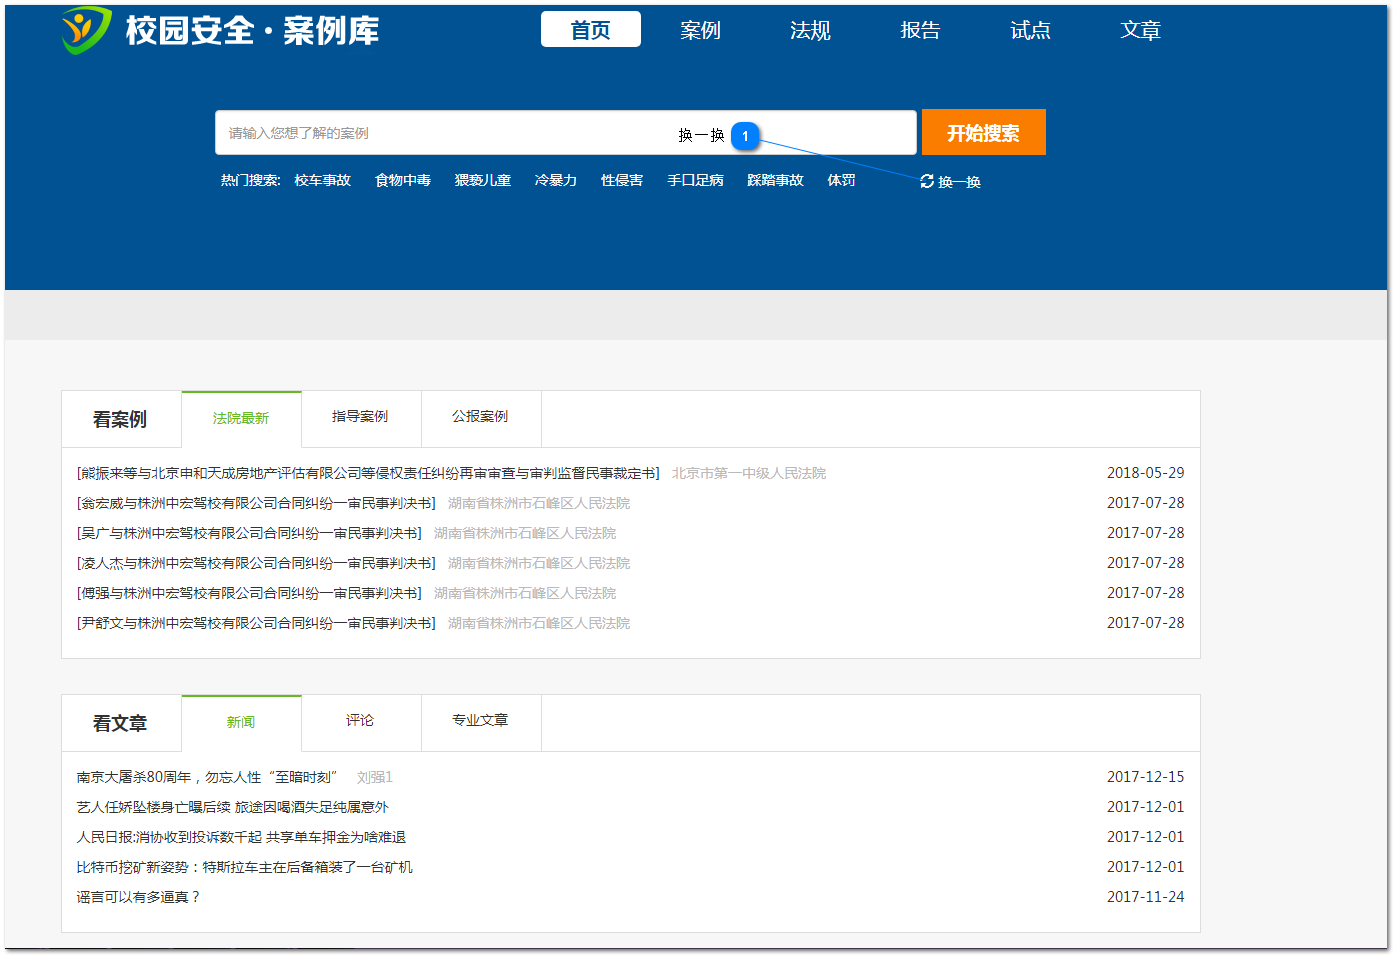Switch to the 文章 navigation tab

point(1140,30)
